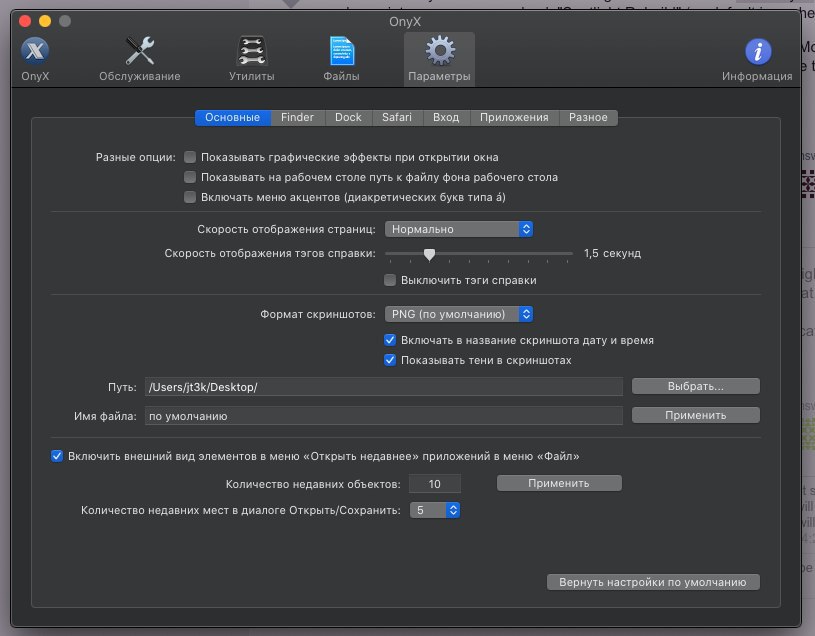Open the Утилиты toolbar section
Screen dimensions: 815x636
pyautogui.click(x=252, y=59)
